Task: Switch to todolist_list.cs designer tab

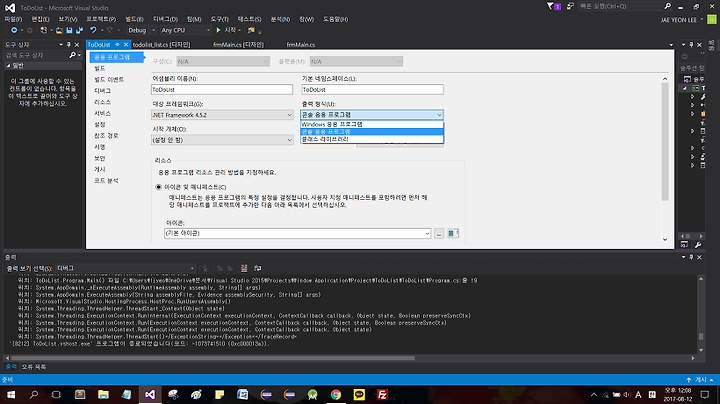Action: [162, 45]
